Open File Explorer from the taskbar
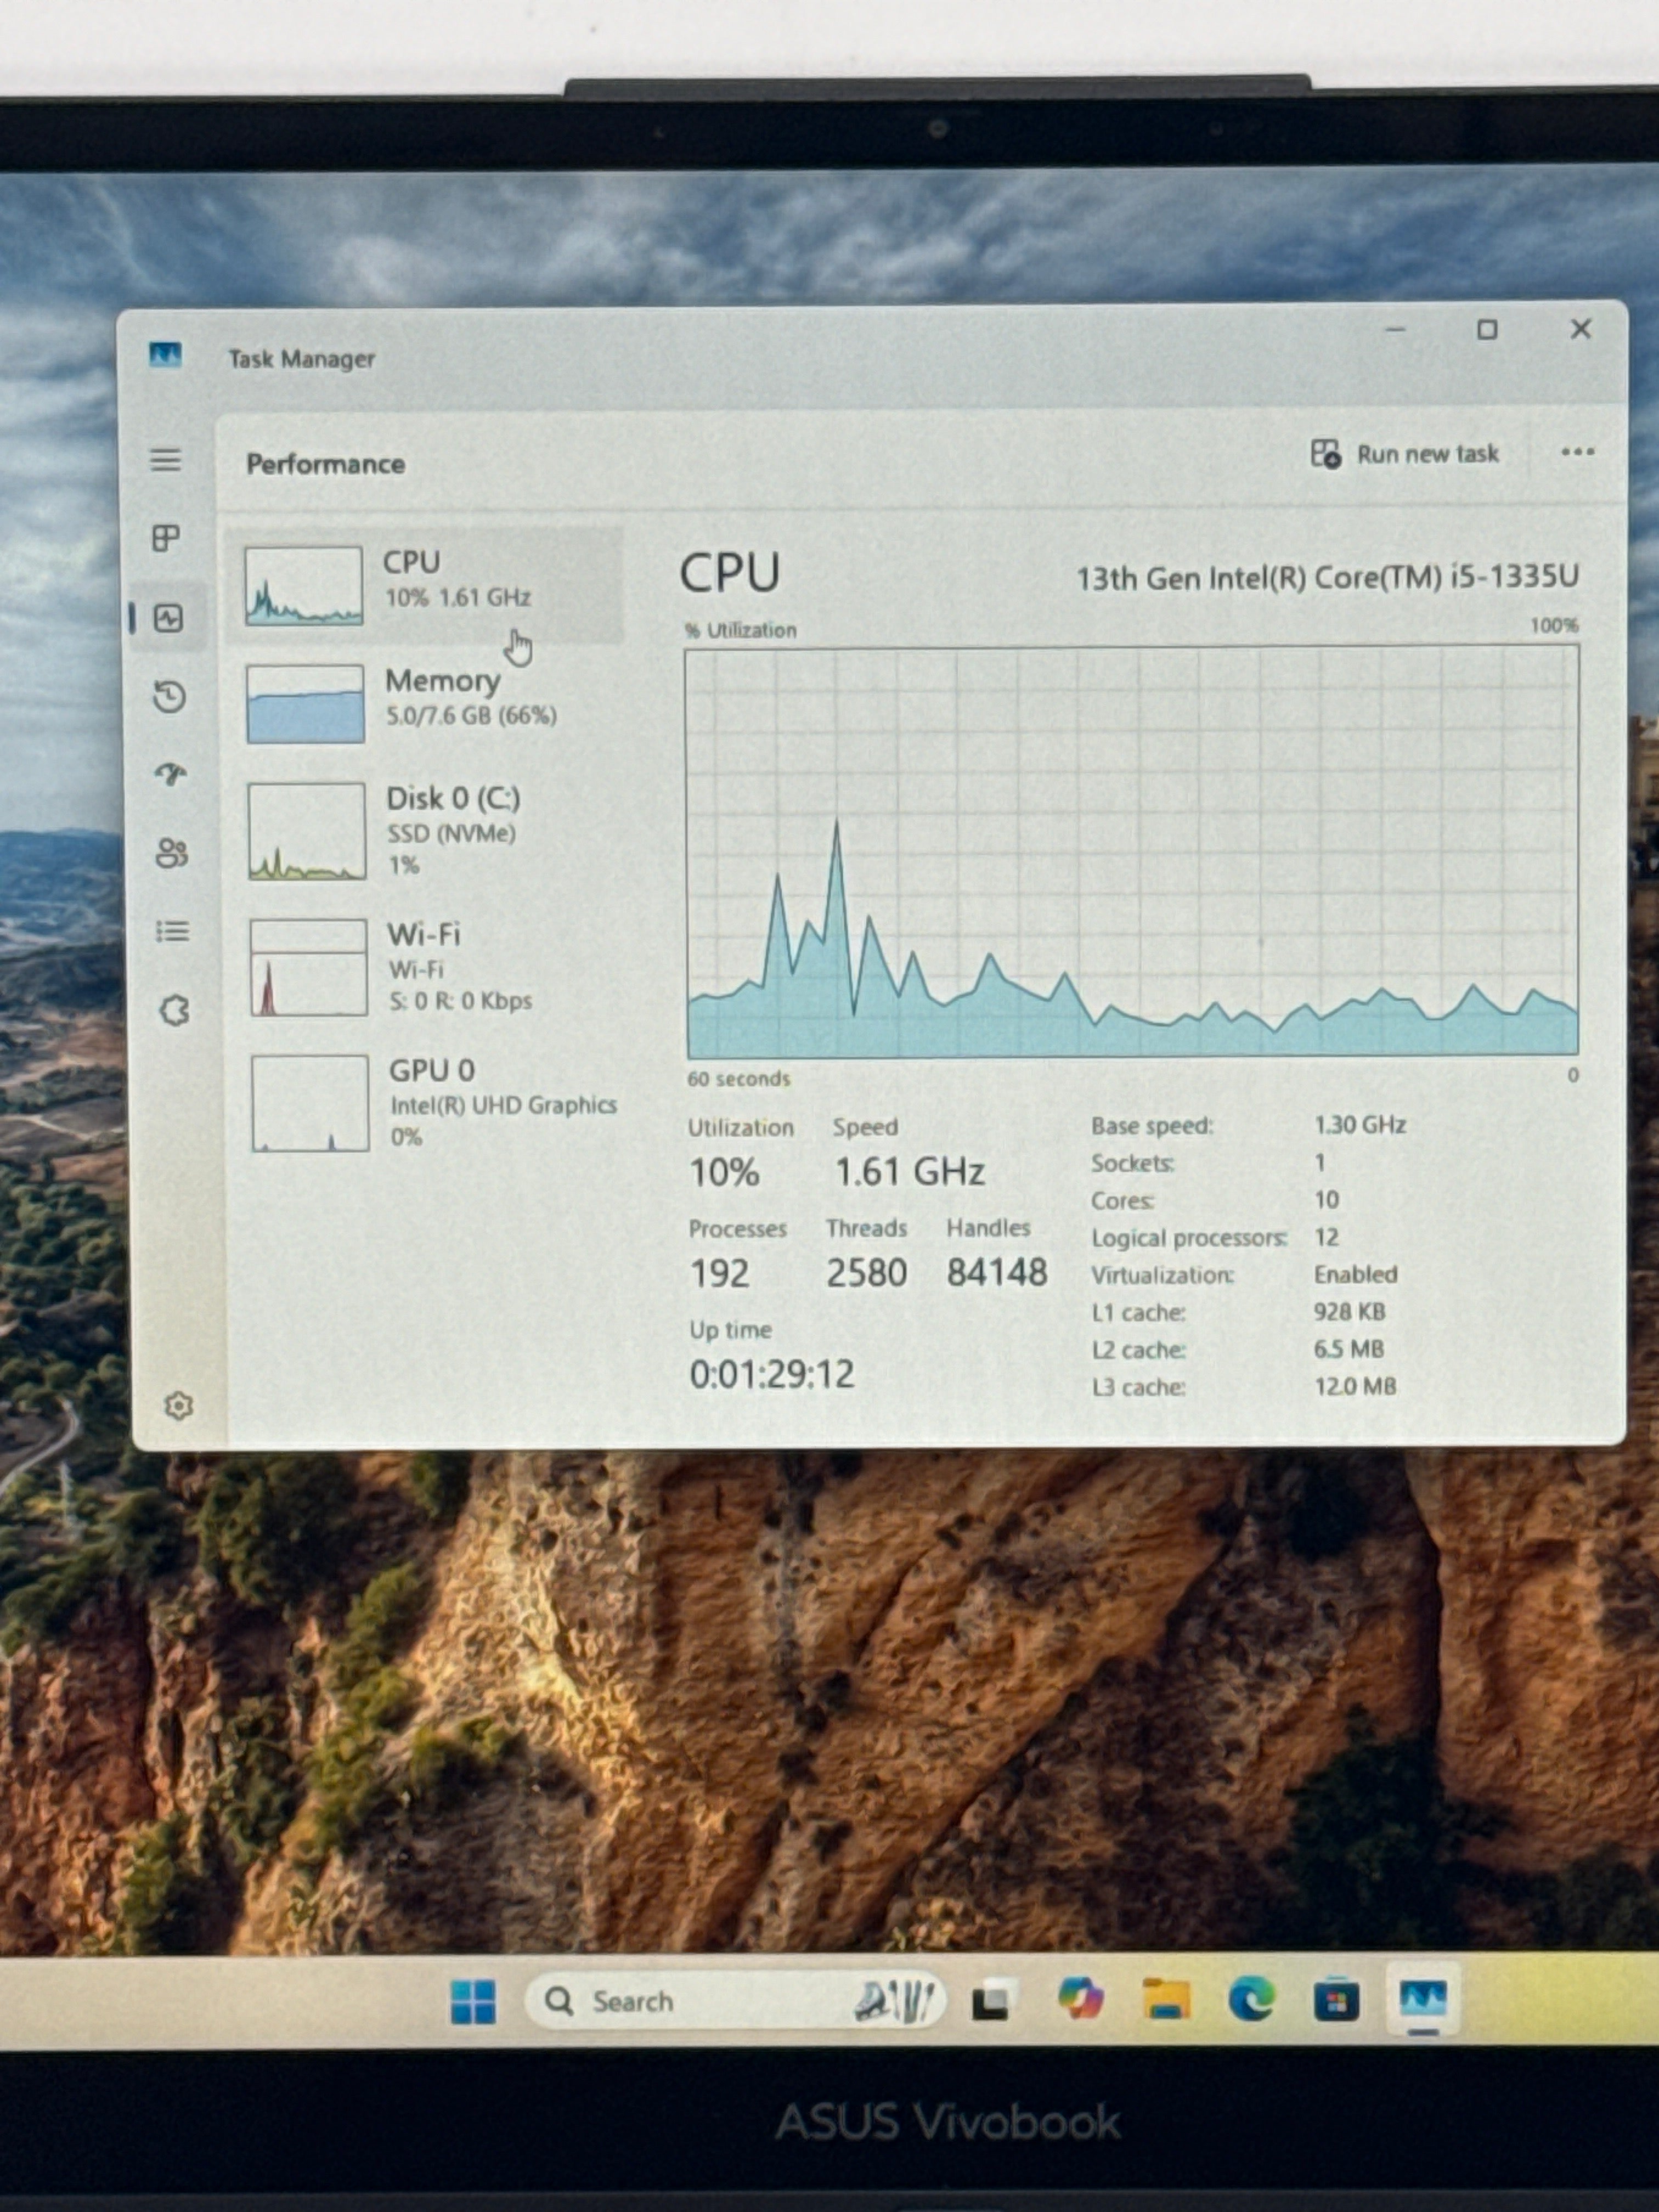The image size is (1659, 2212). pos(1166,1999)
